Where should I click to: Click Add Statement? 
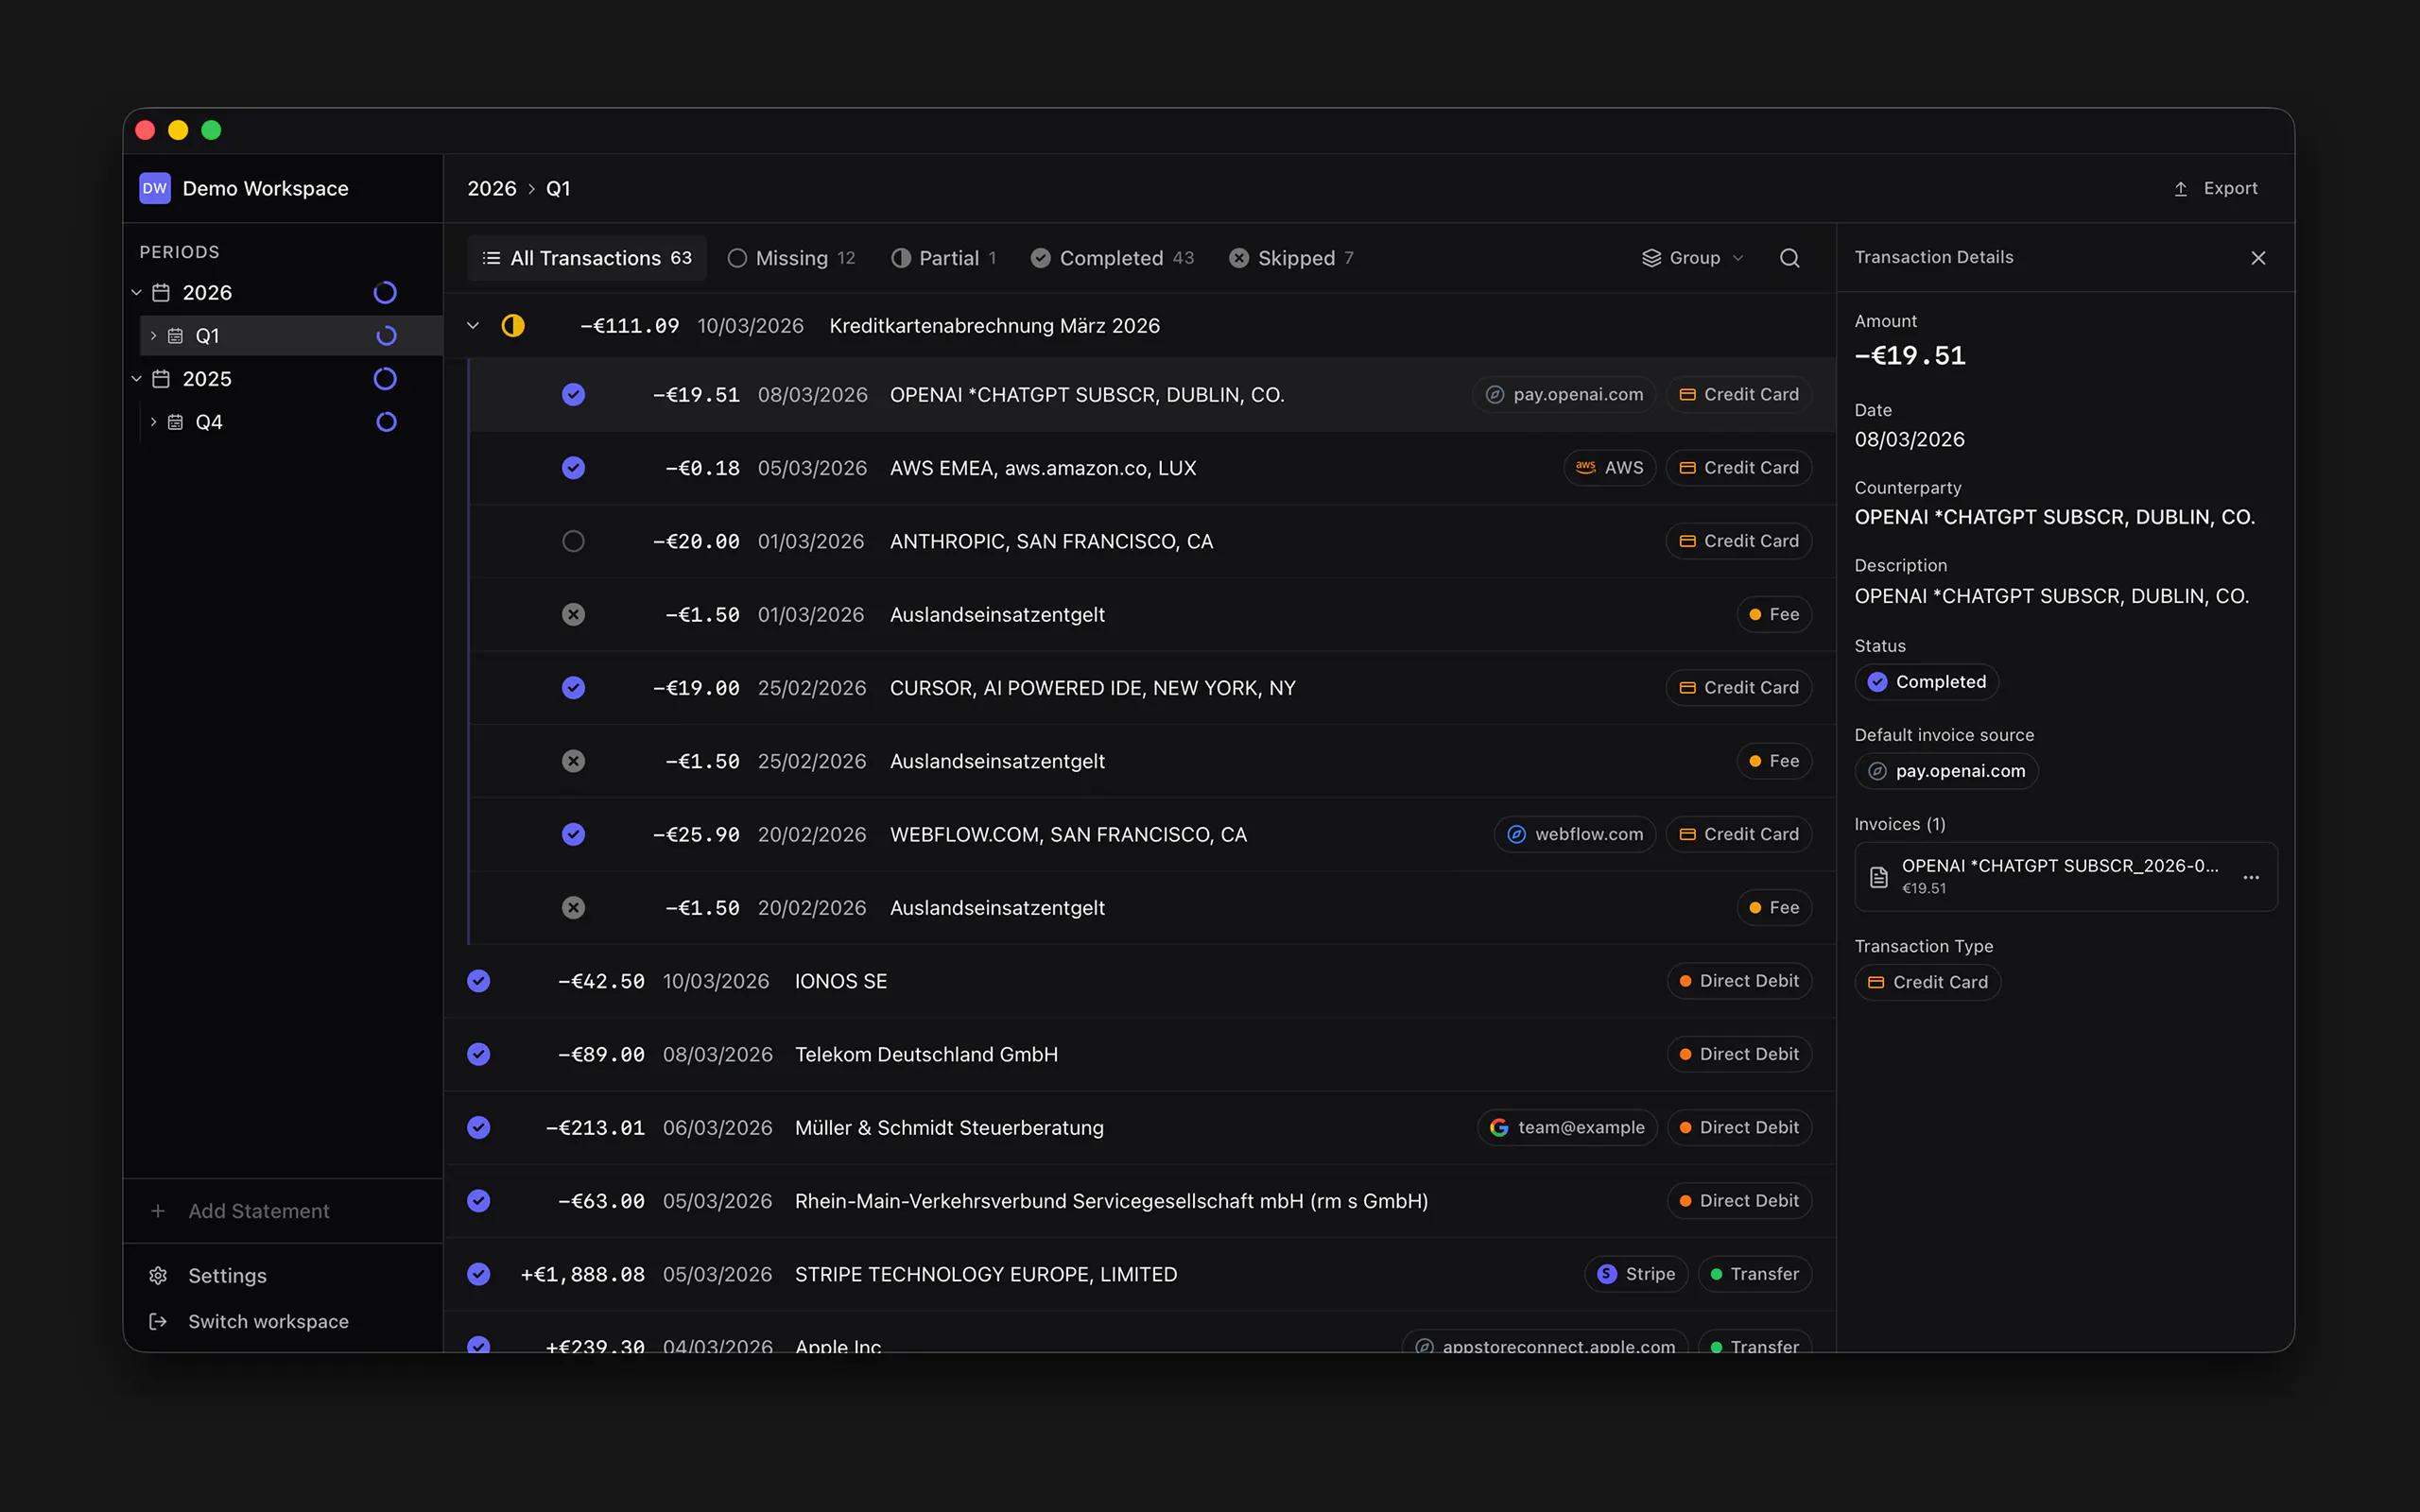[239, 1211]
